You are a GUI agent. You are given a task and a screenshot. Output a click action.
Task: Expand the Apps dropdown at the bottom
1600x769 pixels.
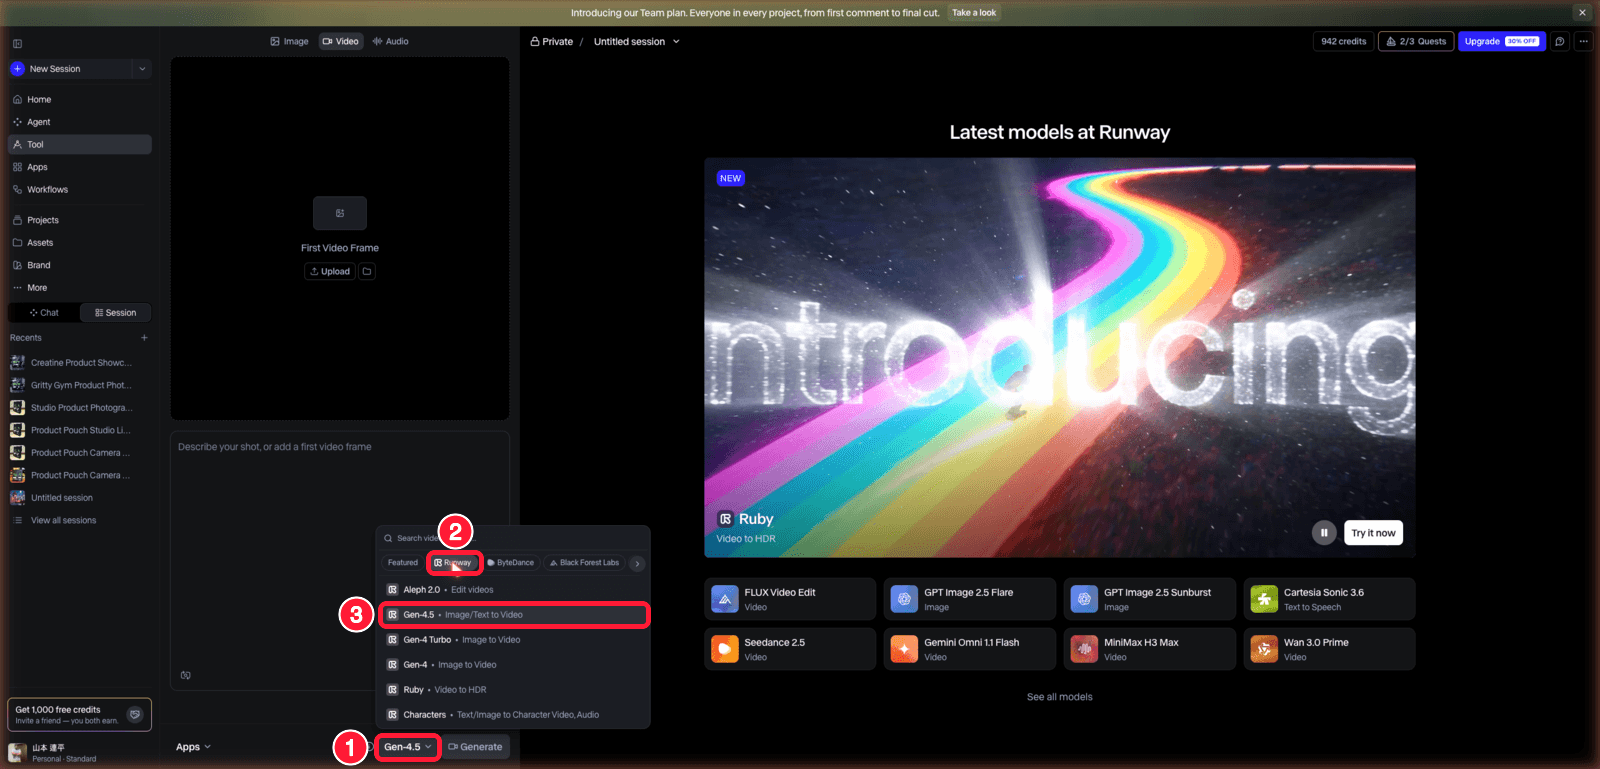point(193,747)
